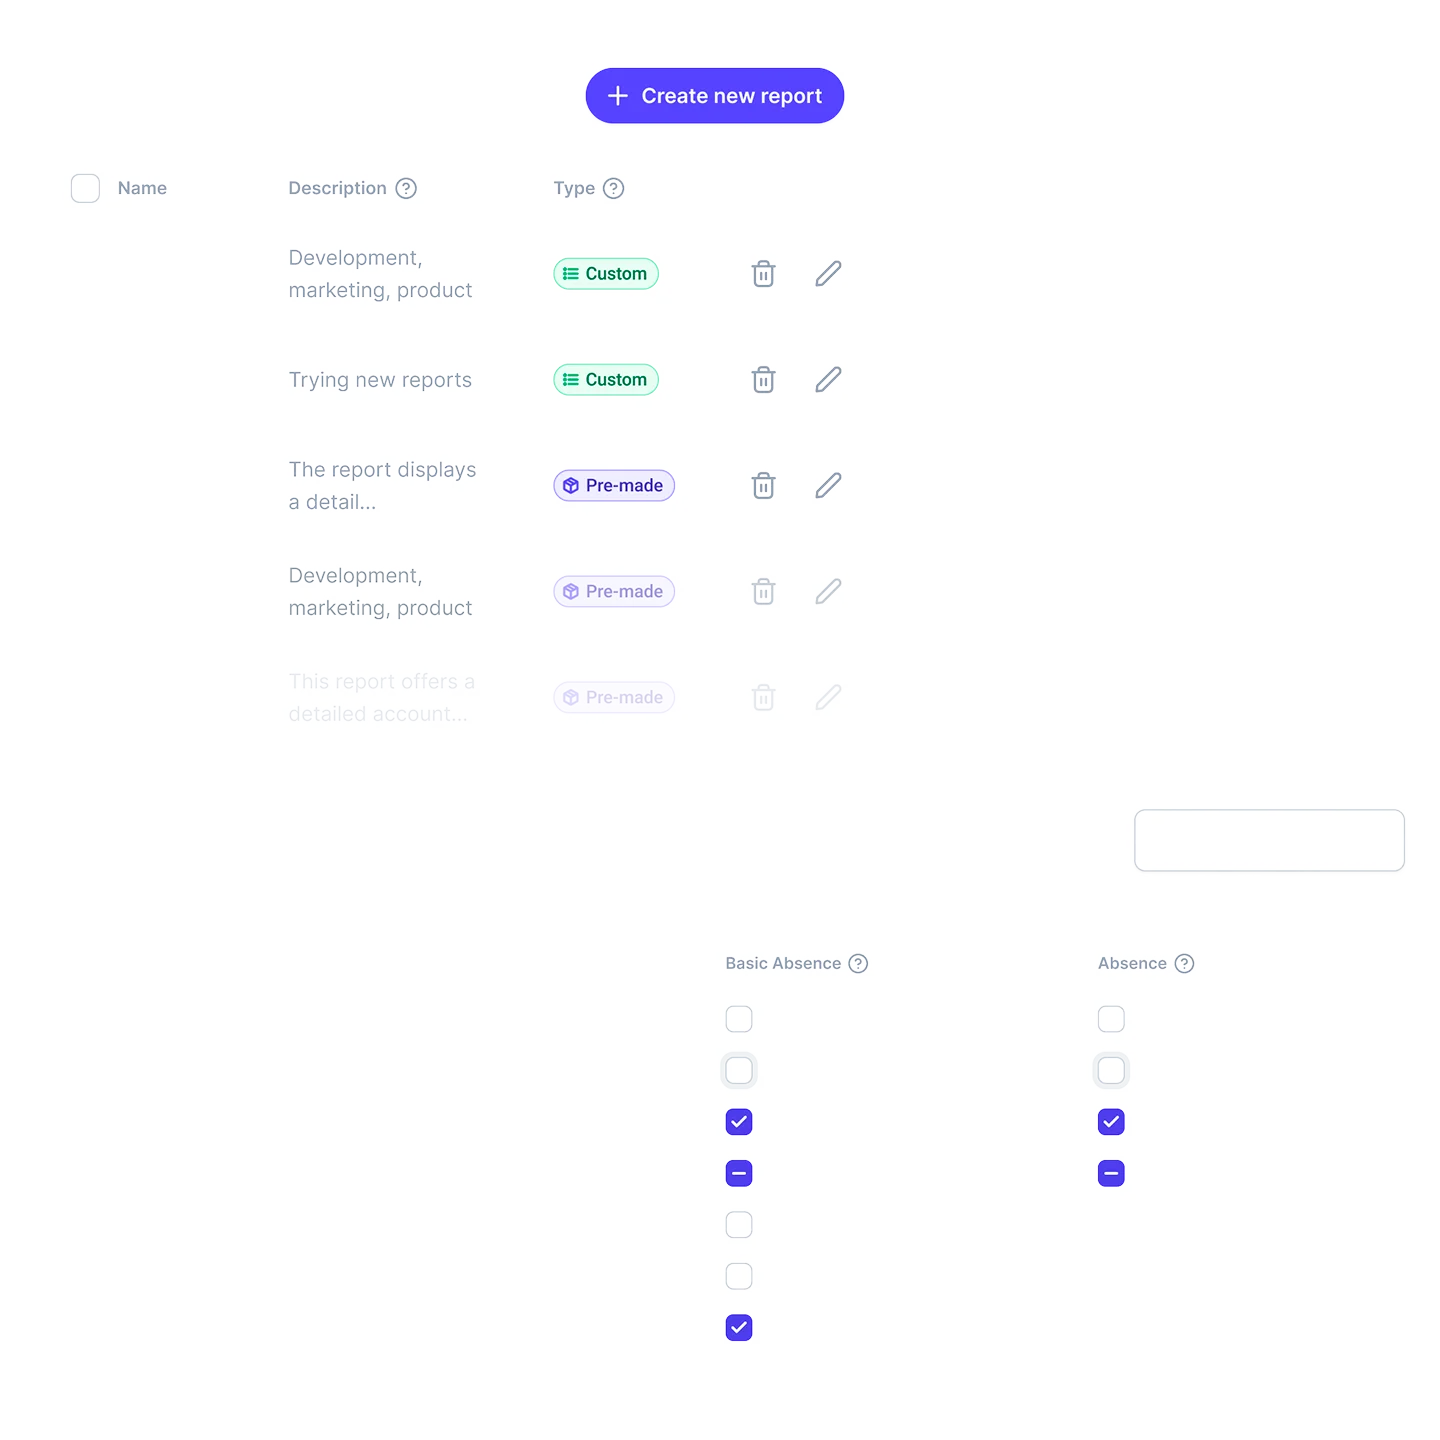The image size is (1440, 1440).
Task: Open the Description column help tooltip
Action: point(406,188)
